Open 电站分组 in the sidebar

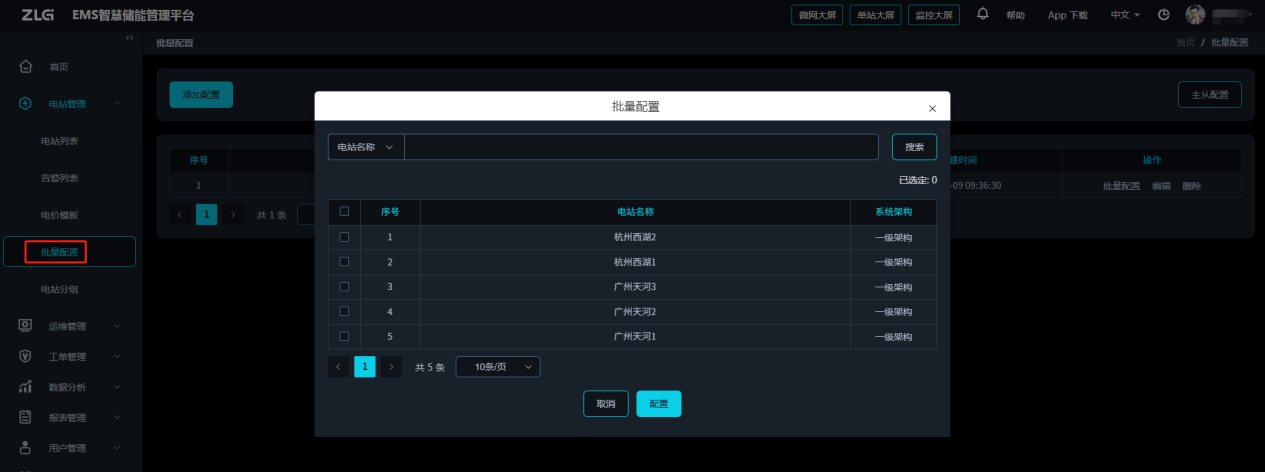pyautogui.click(x=59, y=289)
